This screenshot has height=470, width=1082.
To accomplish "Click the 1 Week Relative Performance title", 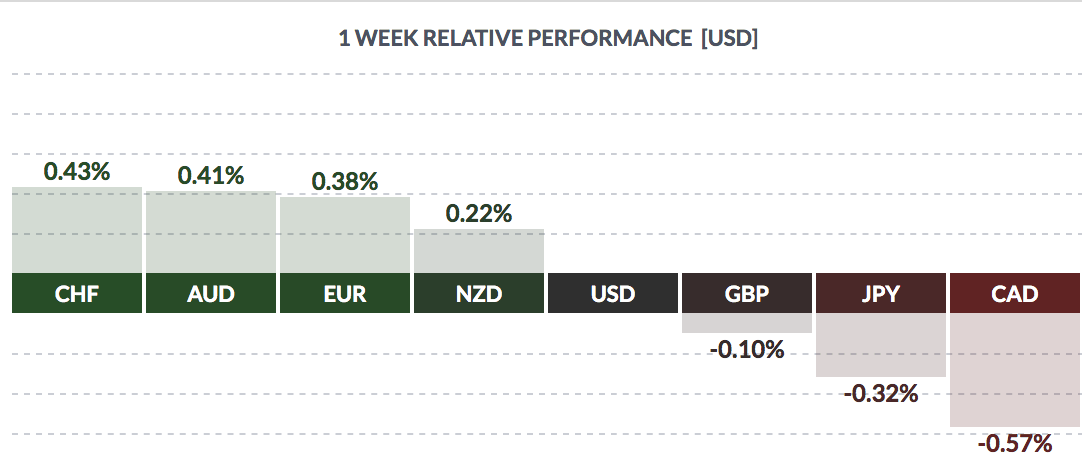I will coord(549,39).
